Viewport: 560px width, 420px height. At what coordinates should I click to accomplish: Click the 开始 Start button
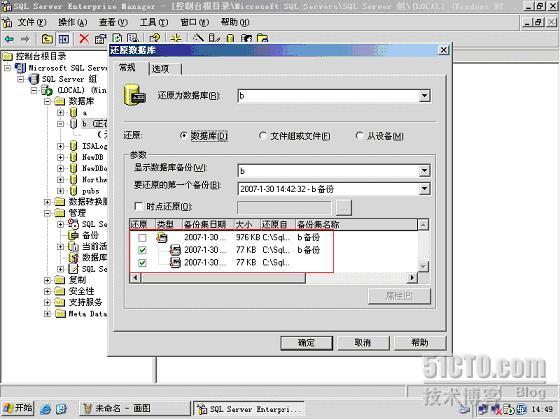tap(18, 408)
